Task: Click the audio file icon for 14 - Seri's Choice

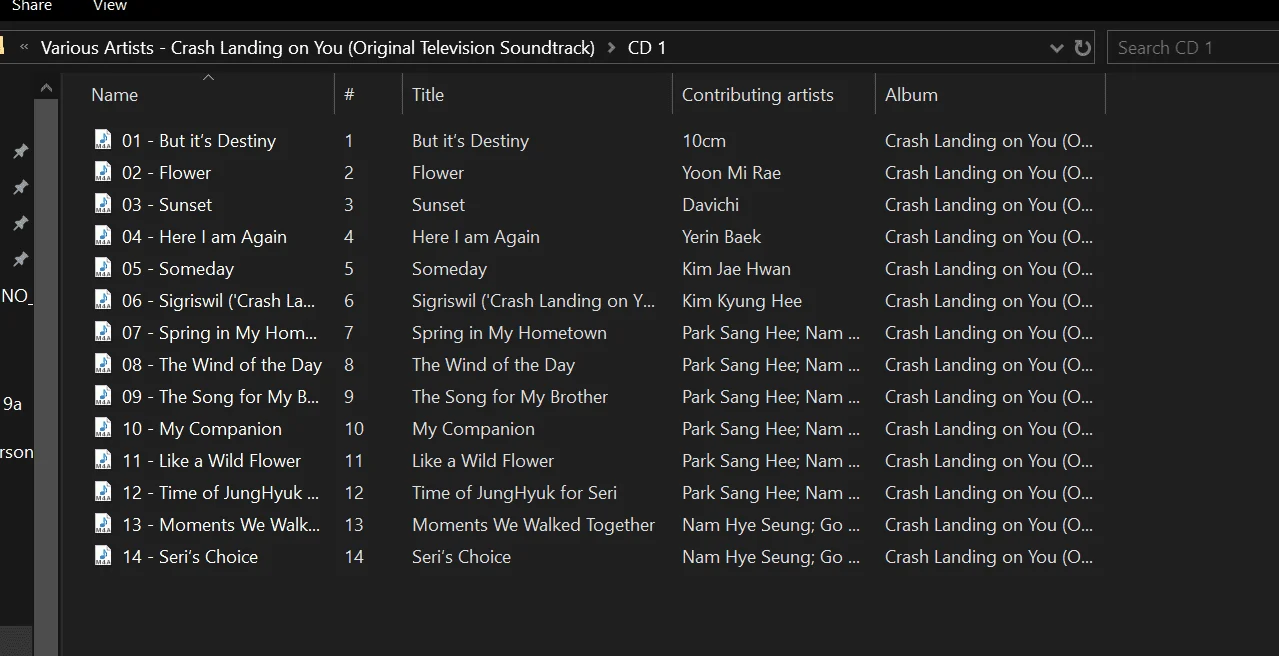Action: 103,556
